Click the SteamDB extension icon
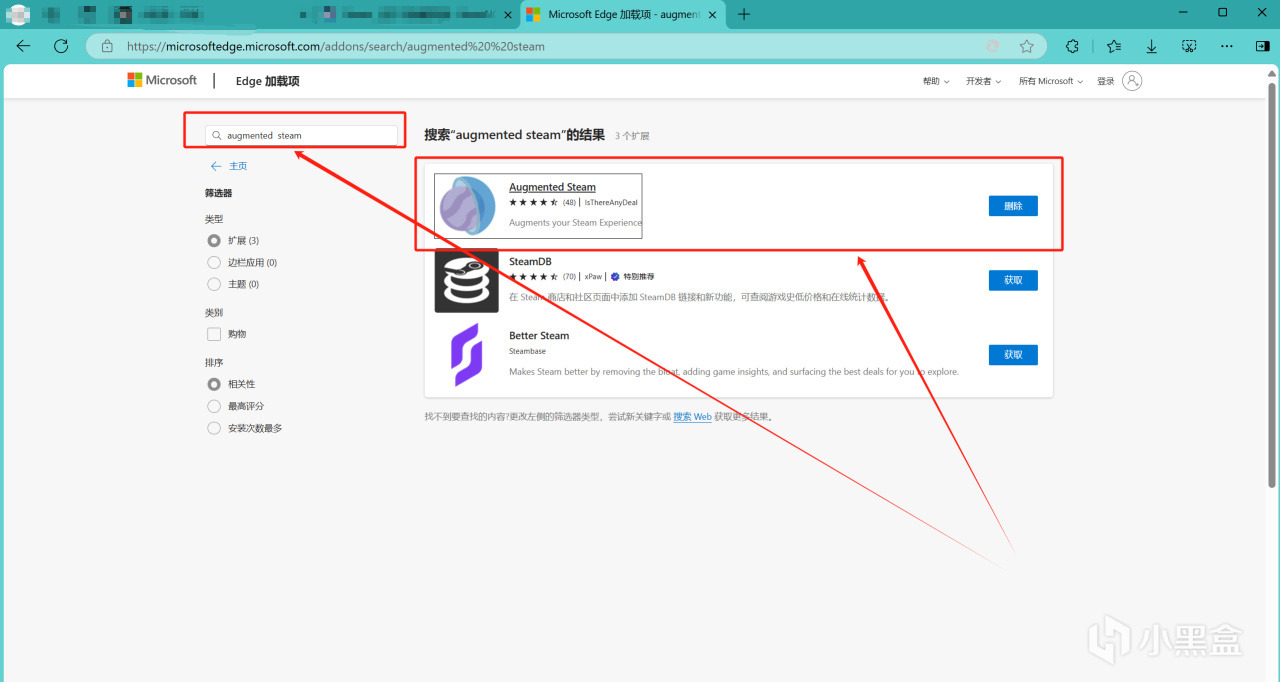 466,281
